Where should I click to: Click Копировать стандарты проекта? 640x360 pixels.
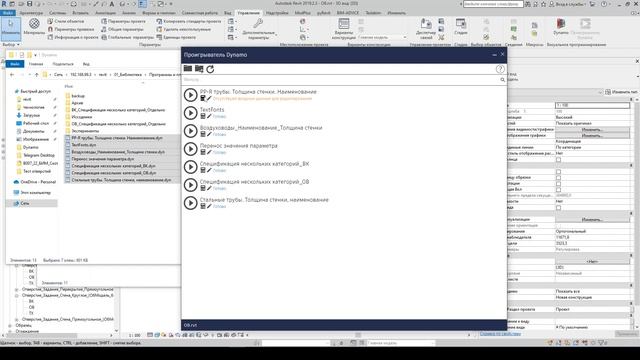(x=189, y=21)
